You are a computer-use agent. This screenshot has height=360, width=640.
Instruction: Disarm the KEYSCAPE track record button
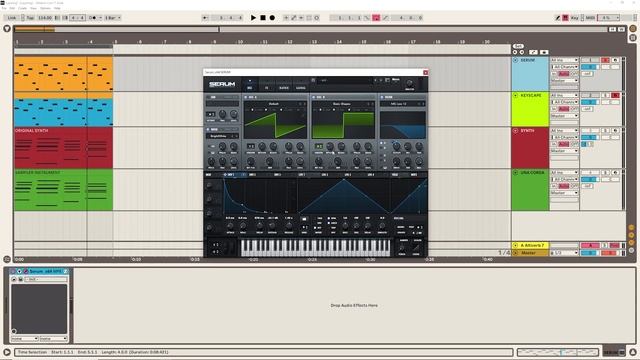pos(616,95)
